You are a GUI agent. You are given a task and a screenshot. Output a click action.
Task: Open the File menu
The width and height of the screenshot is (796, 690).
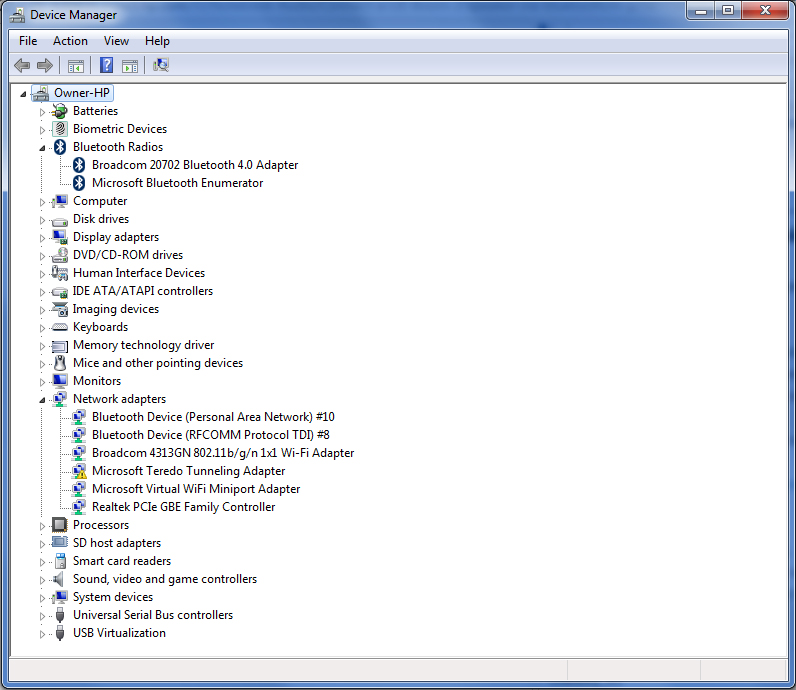pyautogui.click(x=28, y=41)
